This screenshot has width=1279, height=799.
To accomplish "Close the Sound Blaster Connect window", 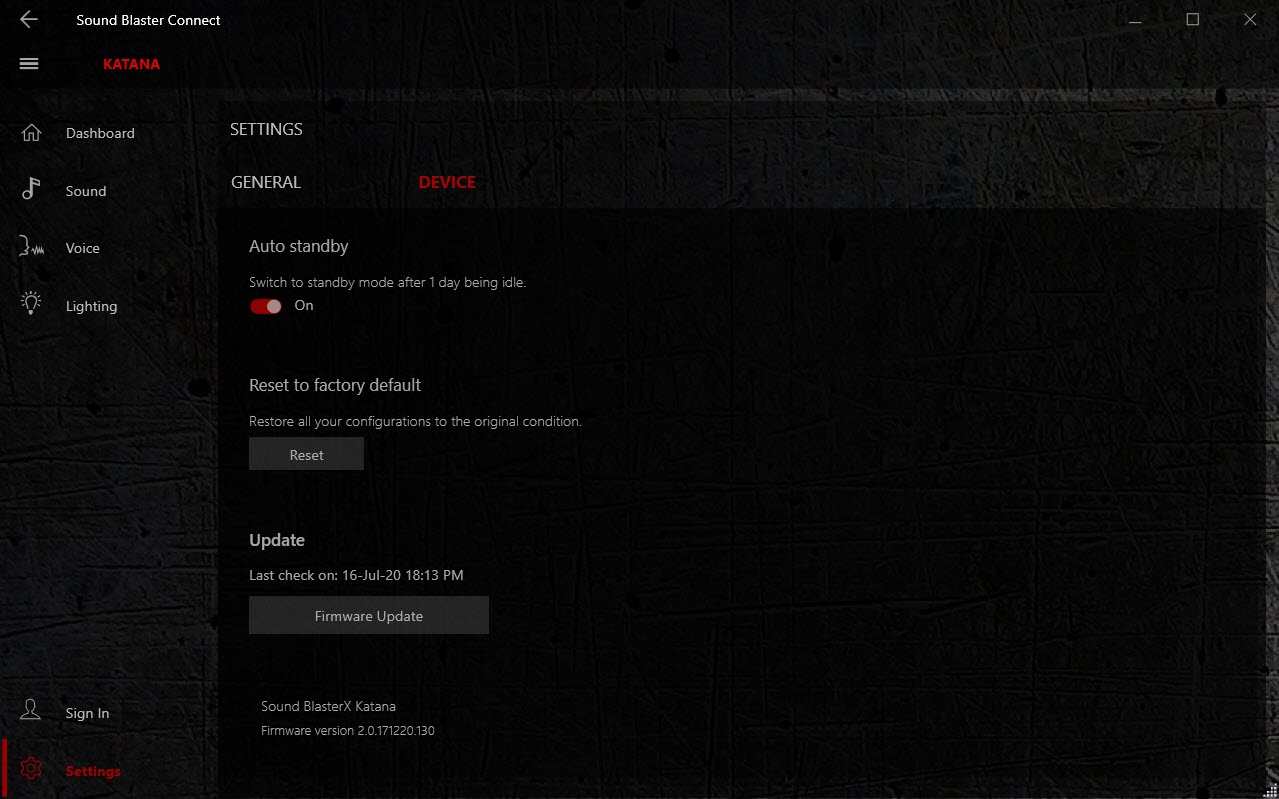I will pyautogui.click(x=1250, y=20).
